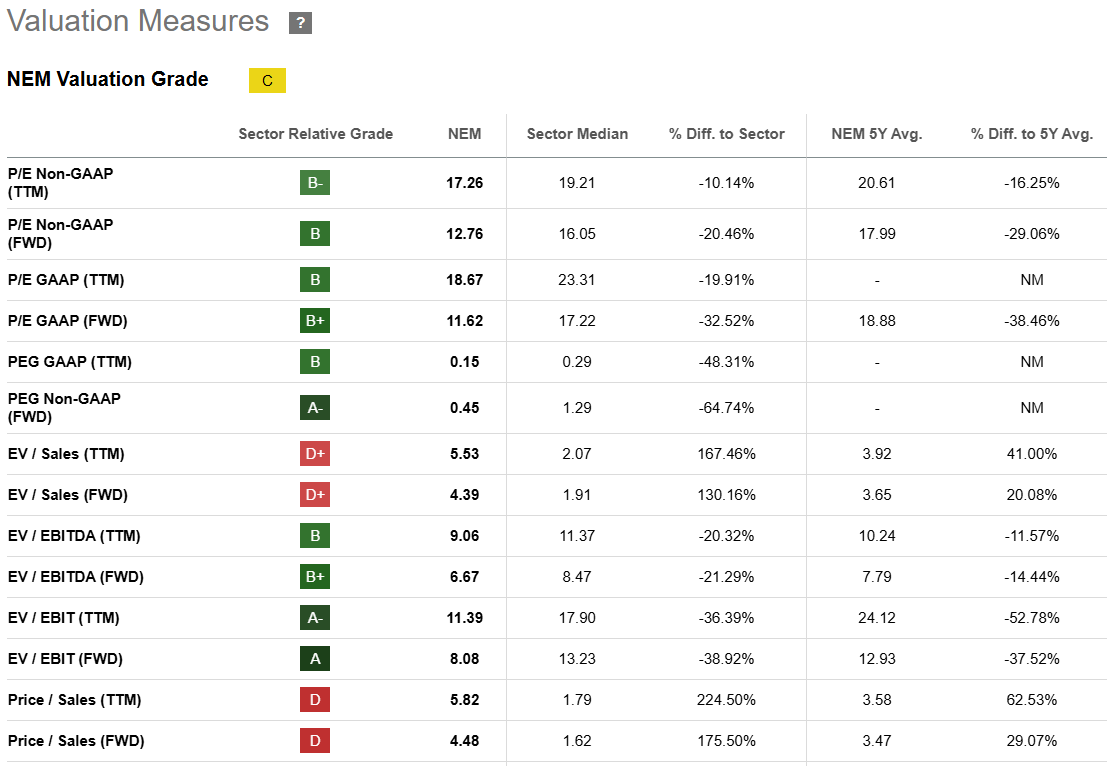Select the PEG Non-GAAP (FWD) row label
Image resolution: width=1111 pixels, height=766 pixels.
click(x=64, y=408)
